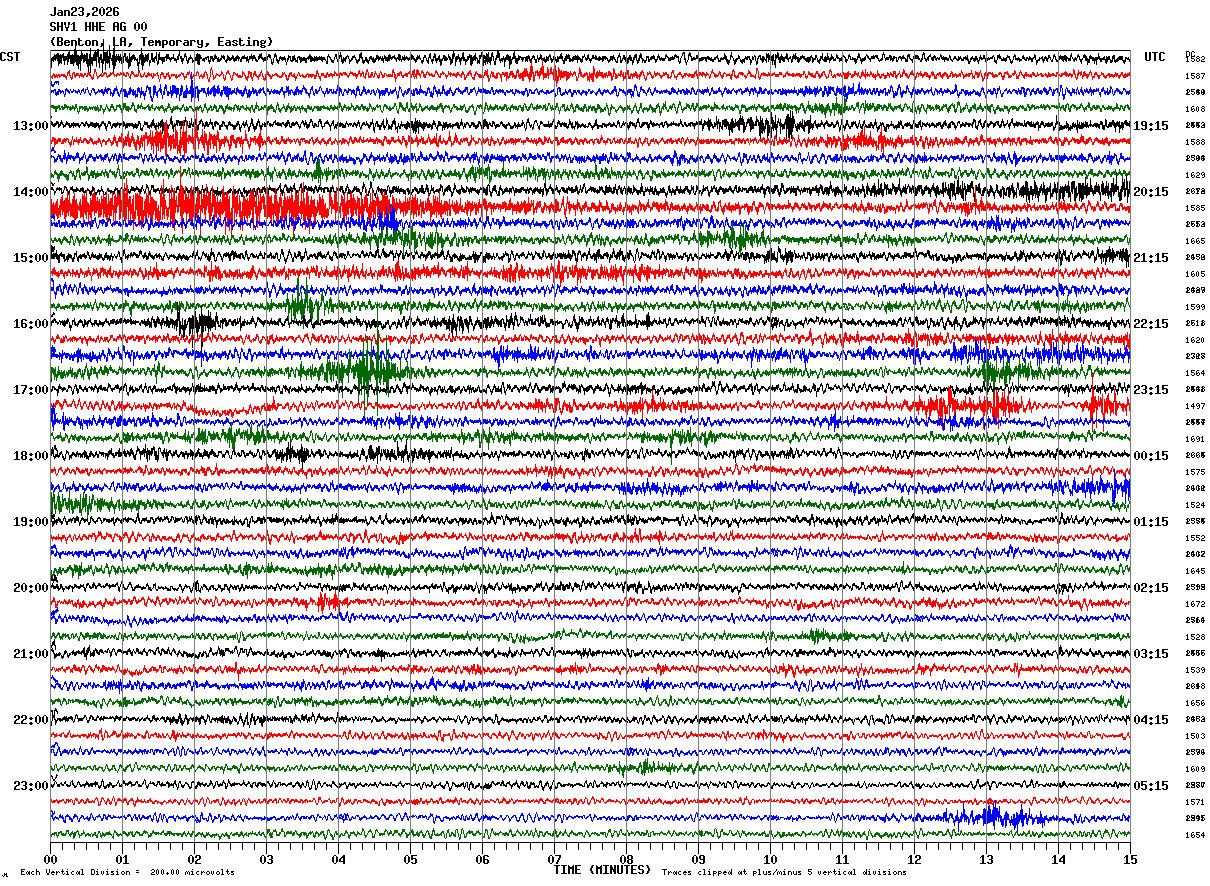
Task: Click the 23:00 CST row label
Action: 31,786
